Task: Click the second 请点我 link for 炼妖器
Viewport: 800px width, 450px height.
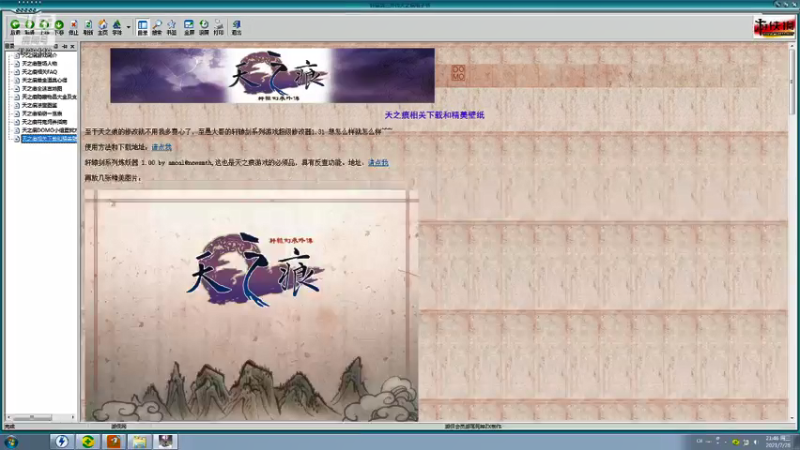Action: tap(378, 162)
